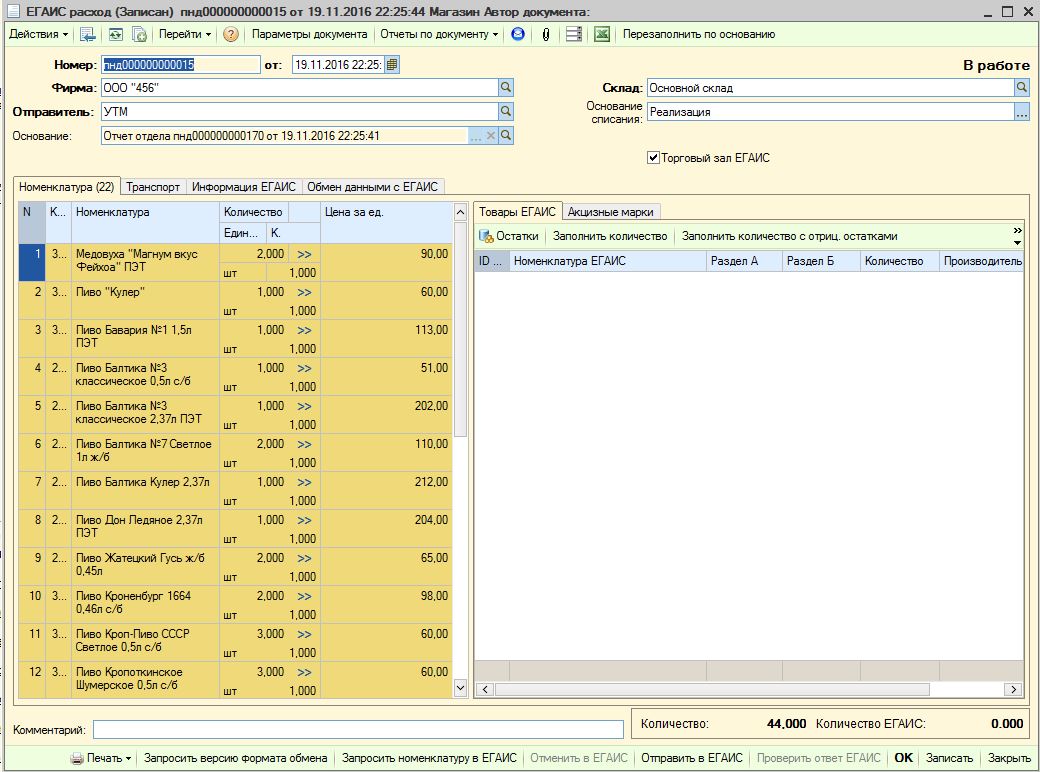Select the Номенклатура (22) tab
The width and height of the screenshot is (1040, 772).
click(66, 187)
